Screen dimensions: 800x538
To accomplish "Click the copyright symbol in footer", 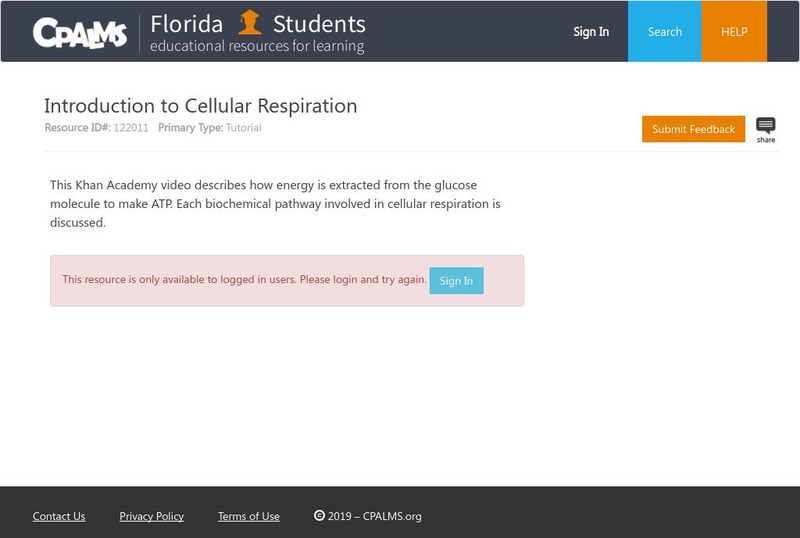I will 319,516.
